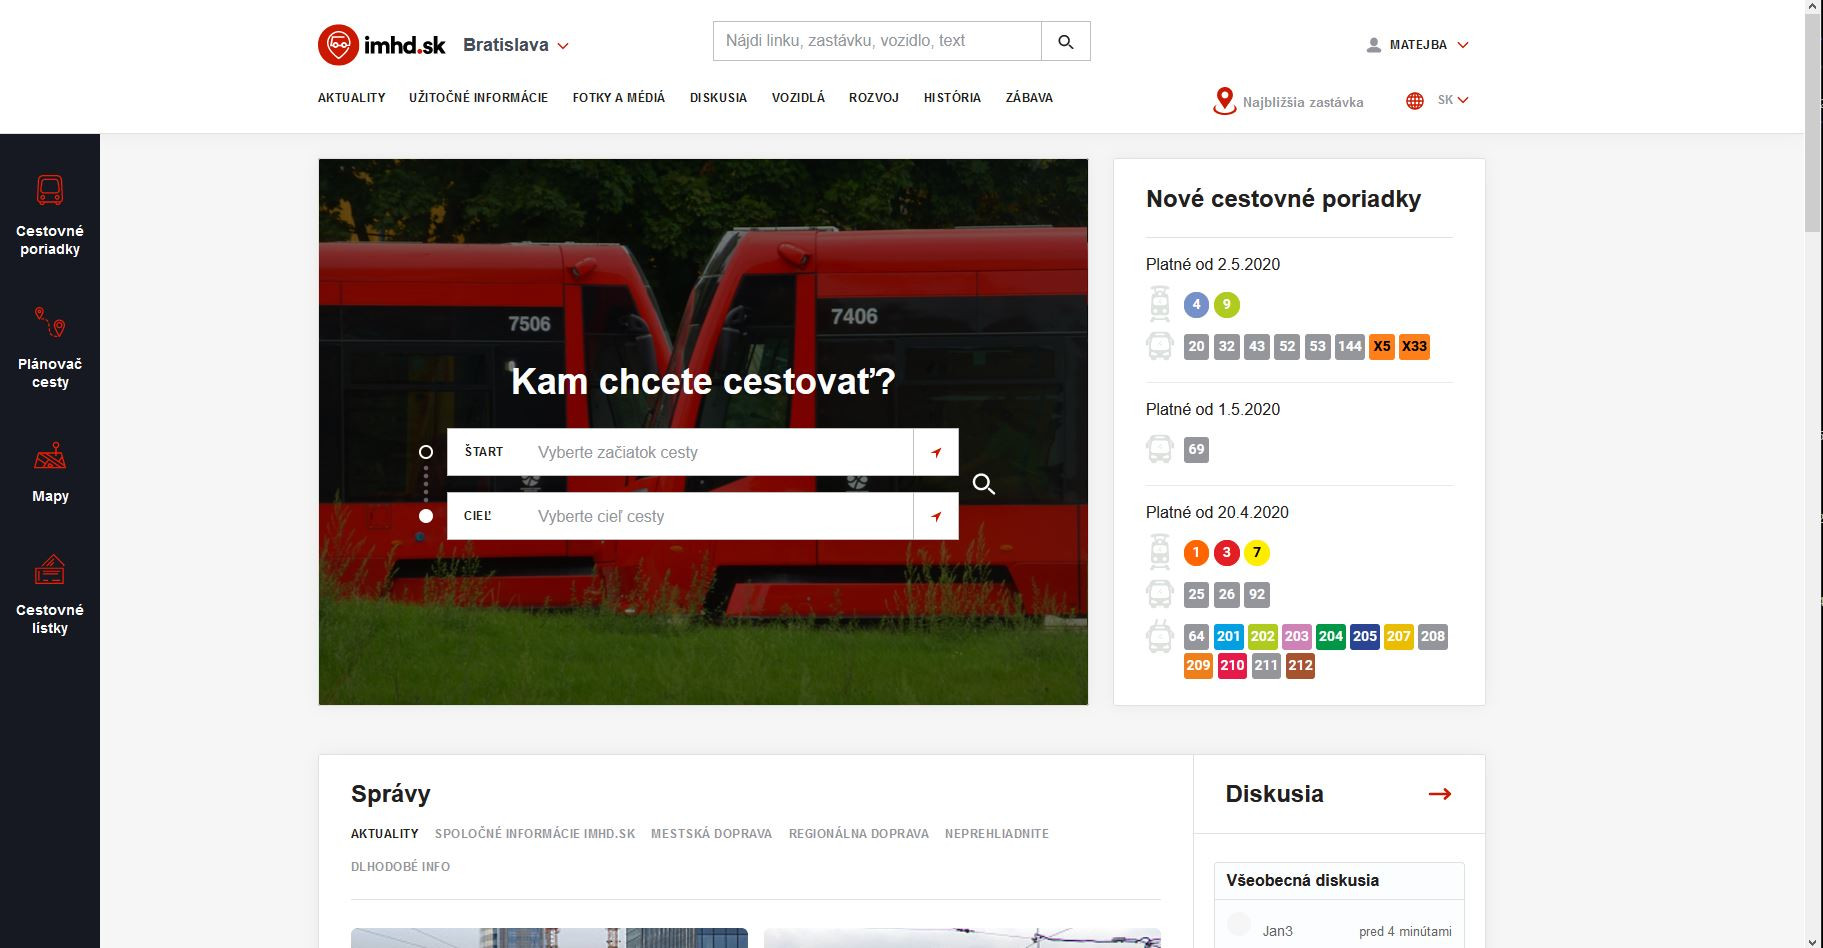Open the VOZIDLÁ menu item
This screenshot has width=1823, height=948.
(798, 98)
